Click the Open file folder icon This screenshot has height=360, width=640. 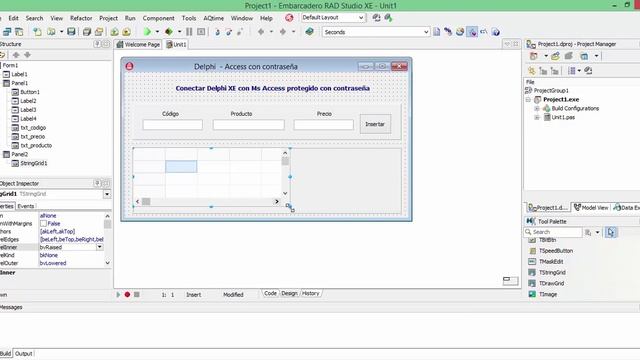pos(51,31)
